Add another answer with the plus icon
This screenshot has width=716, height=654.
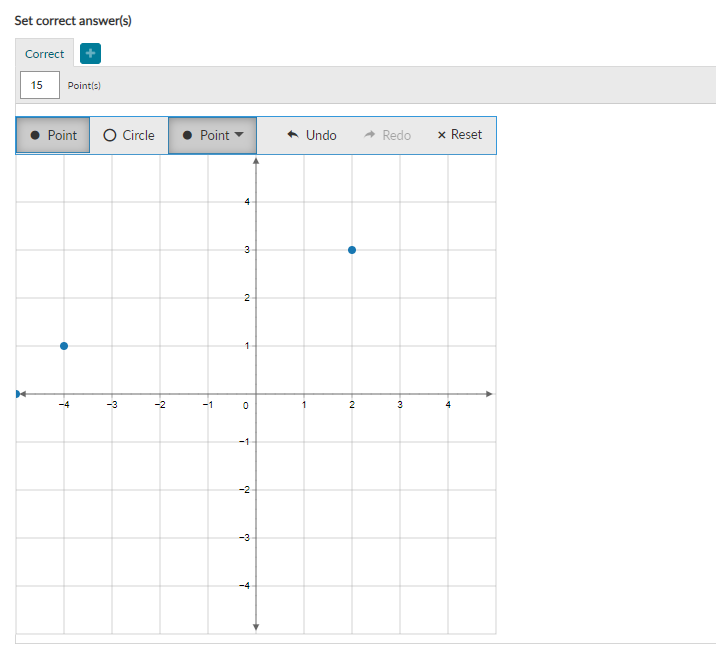(x=90, y=53)
